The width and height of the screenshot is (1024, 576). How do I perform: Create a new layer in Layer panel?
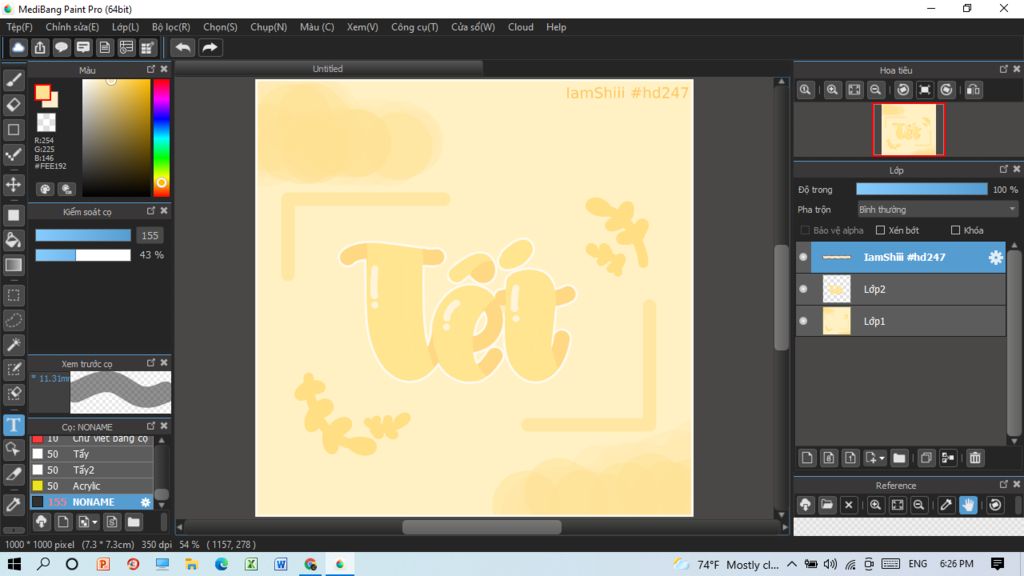click(x=807, y=458)
